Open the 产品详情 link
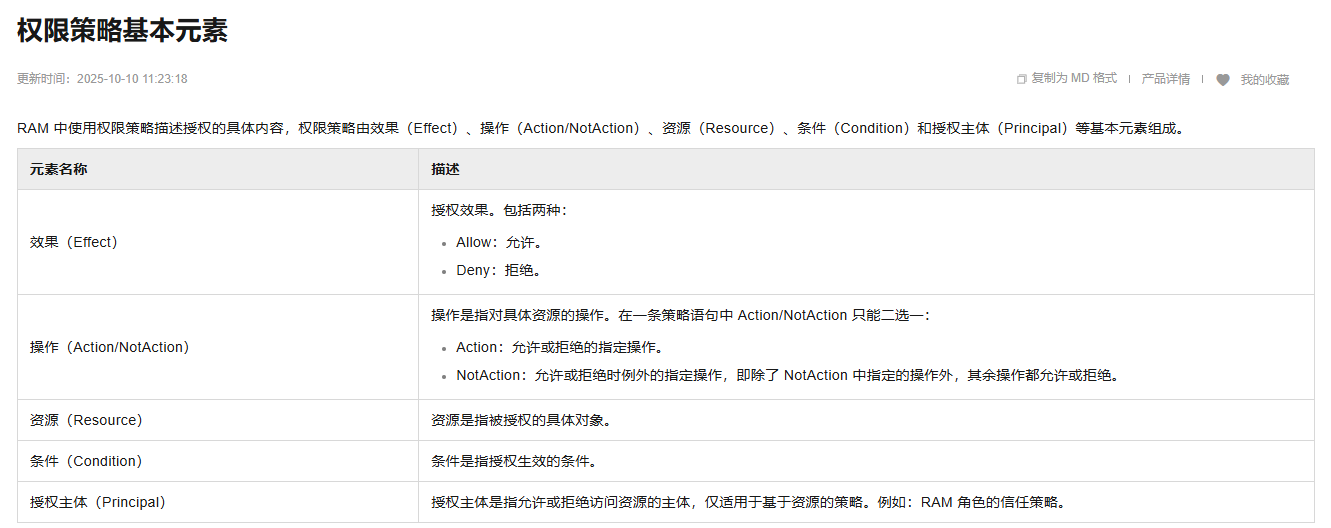Screen dimensions: 1331x528 pos(1165,79)
